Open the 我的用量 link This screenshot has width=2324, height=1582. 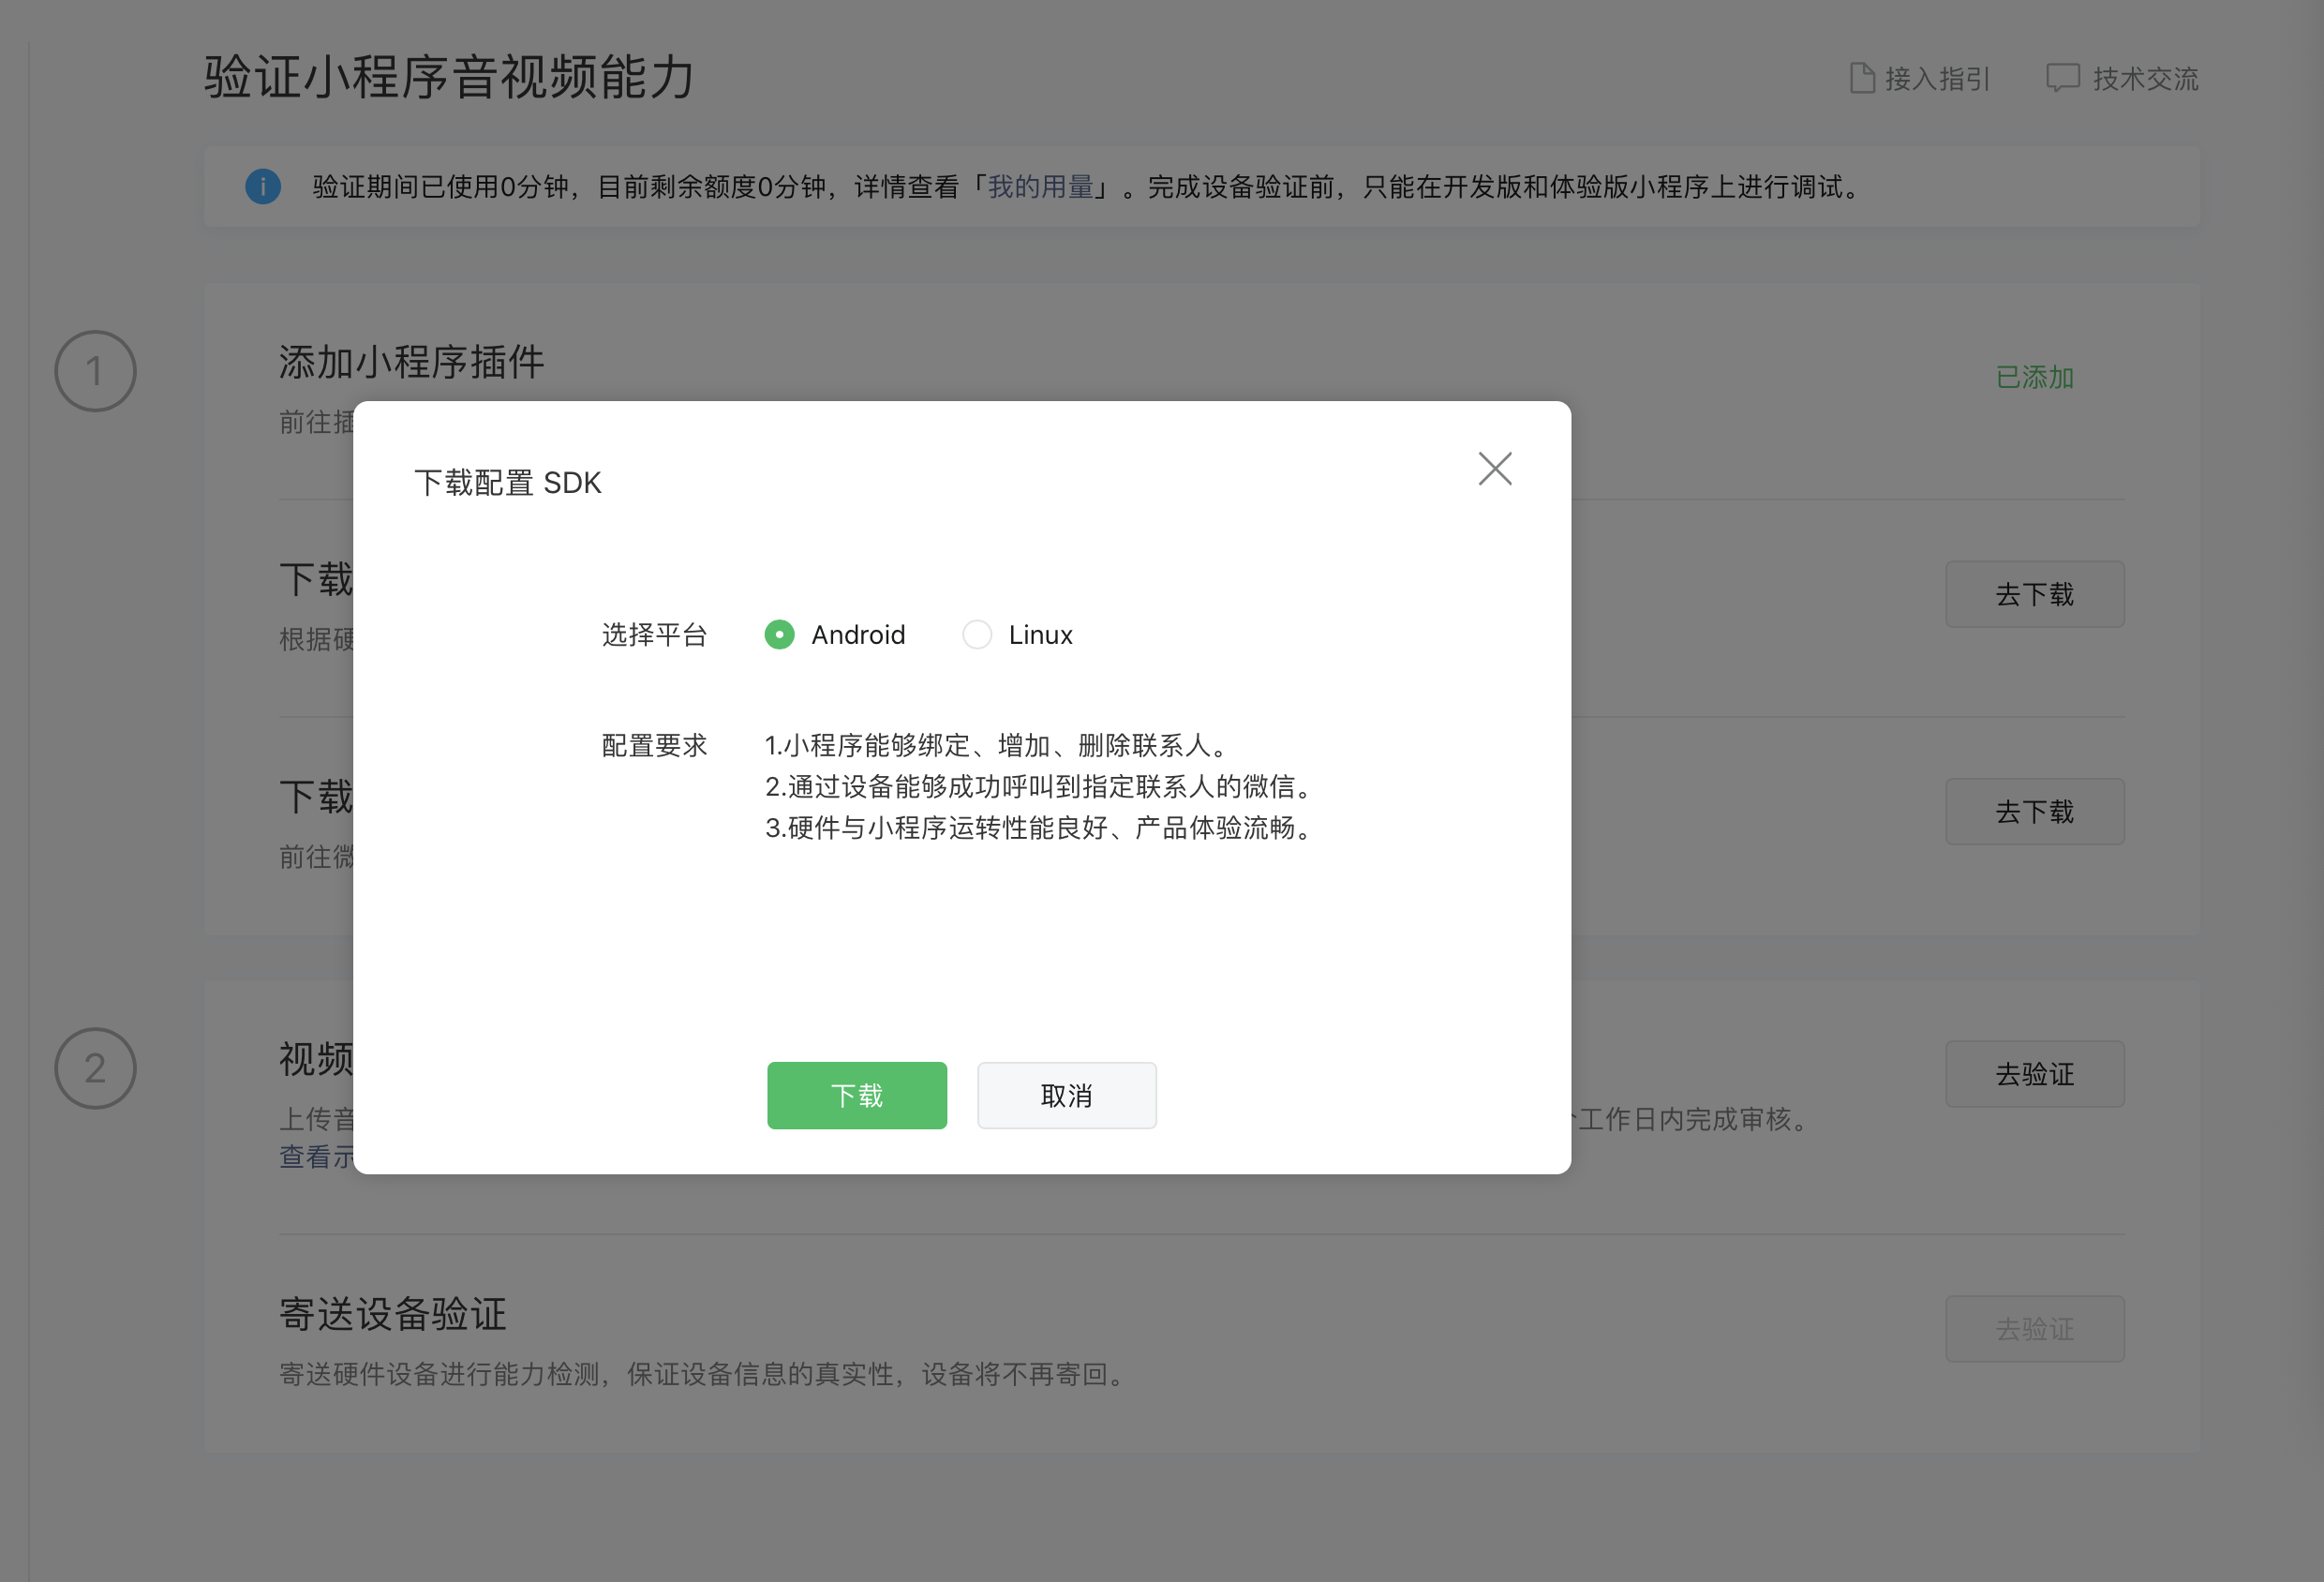pyautogui.click(x=1040, y=187)
